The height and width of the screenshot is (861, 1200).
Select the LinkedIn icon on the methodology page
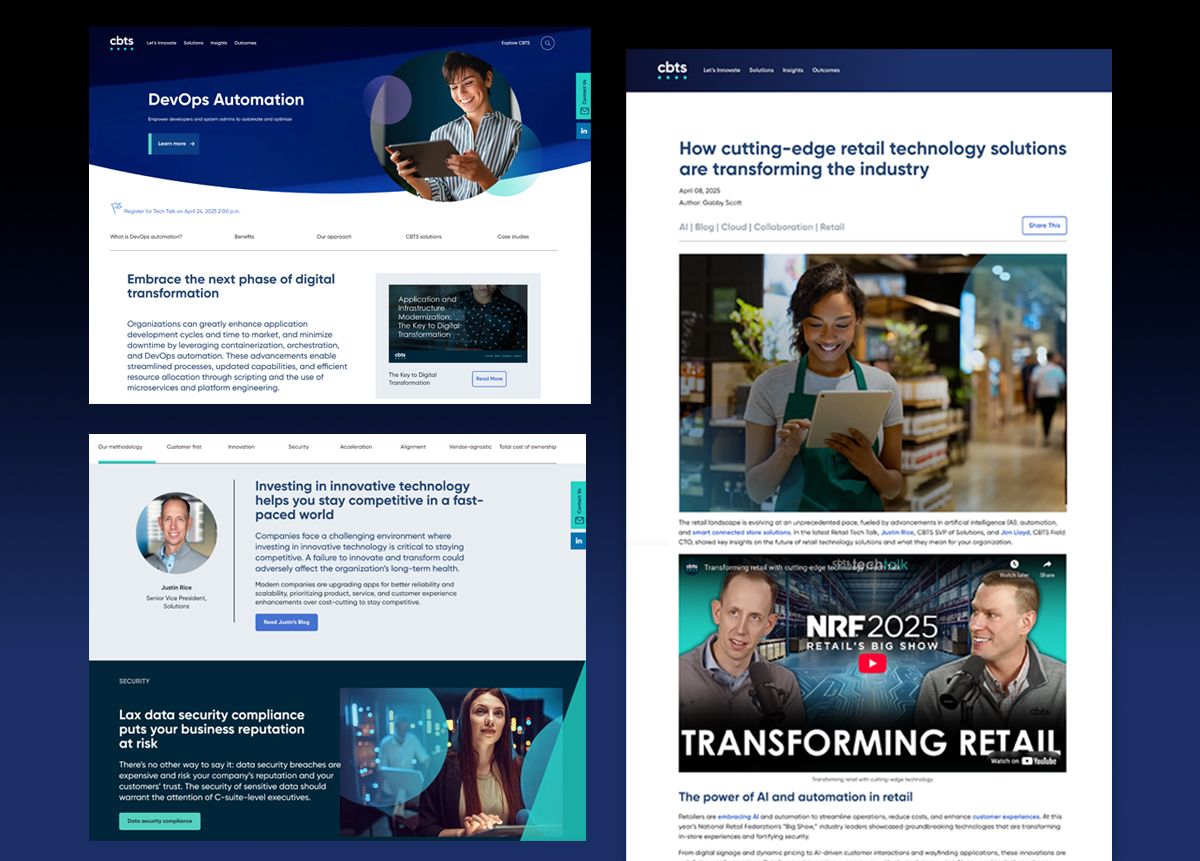point(578,540)
